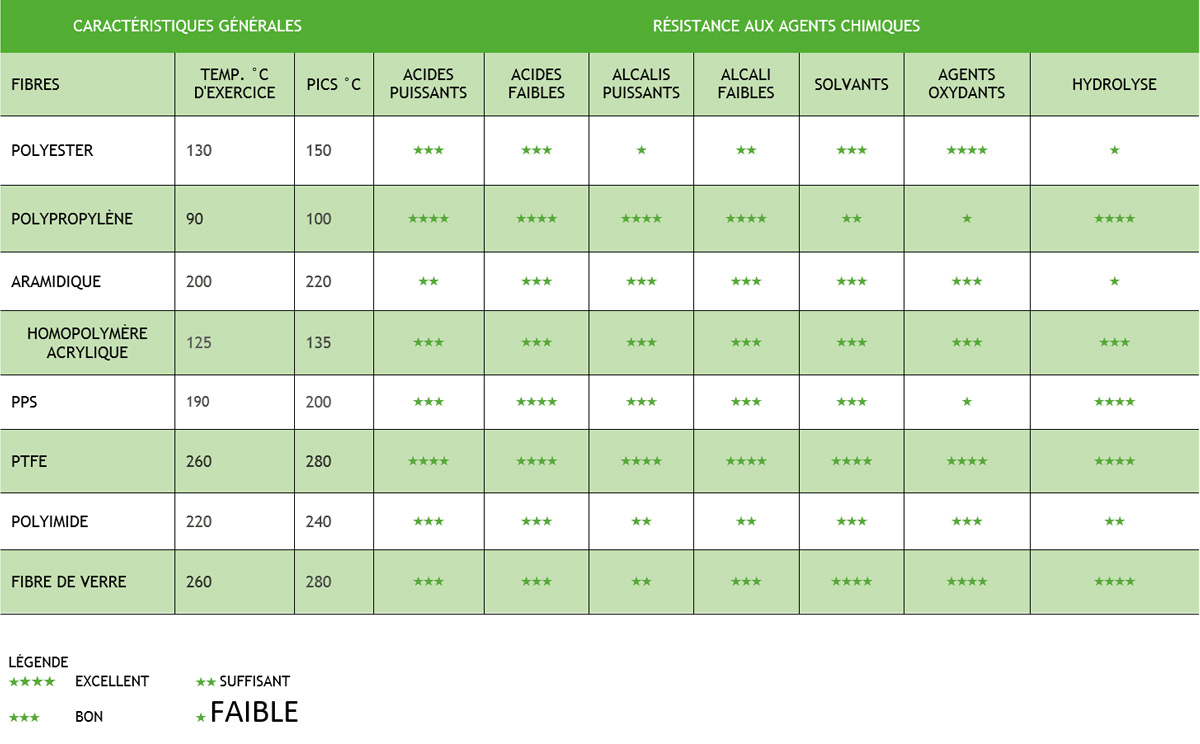The height and width of the screenshot is (744, 1200).
Task: Click the TEMP. °C D'EXERCICE column header
Action: [234, 84]
